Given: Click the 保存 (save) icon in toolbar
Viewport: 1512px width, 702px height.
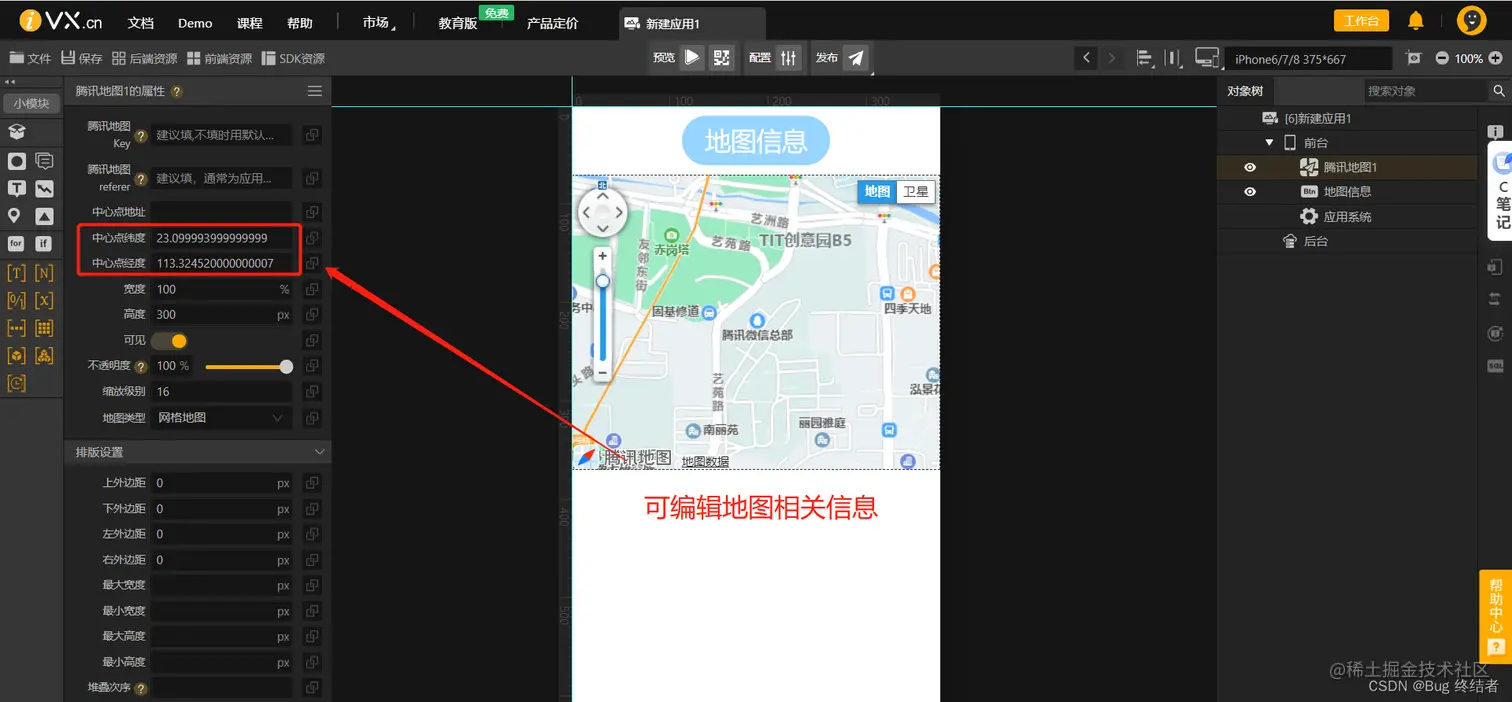Looking at the screenshot, I should coord(70,57).
